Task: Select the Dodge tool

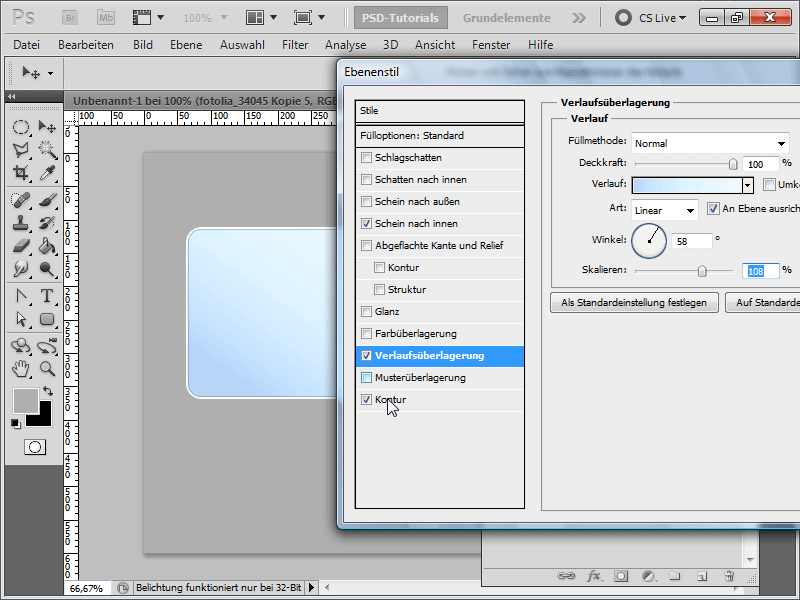Action: pyautogui.click(x=47, y=268)
